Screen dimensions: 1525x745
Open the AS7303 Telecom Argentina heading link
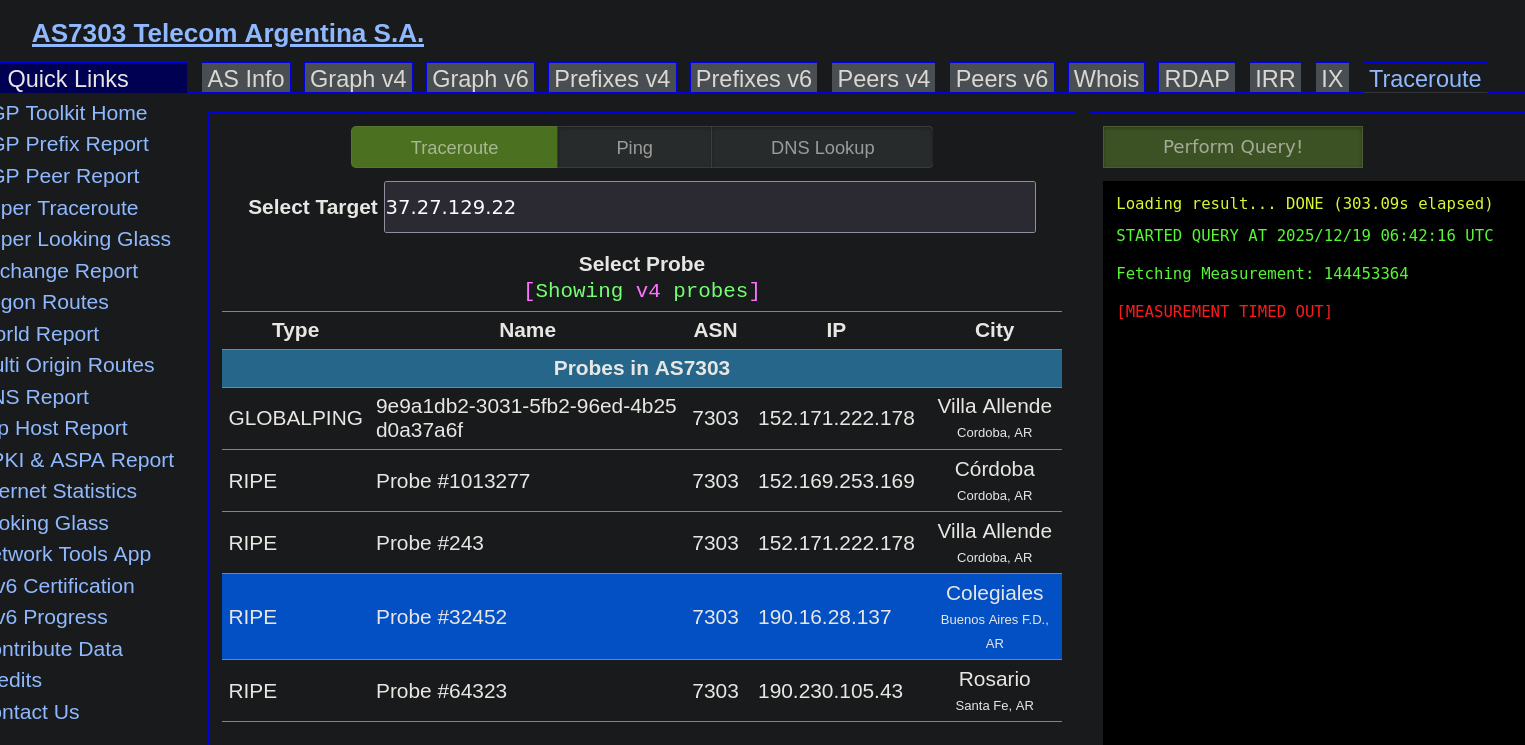tap(228, 33)
